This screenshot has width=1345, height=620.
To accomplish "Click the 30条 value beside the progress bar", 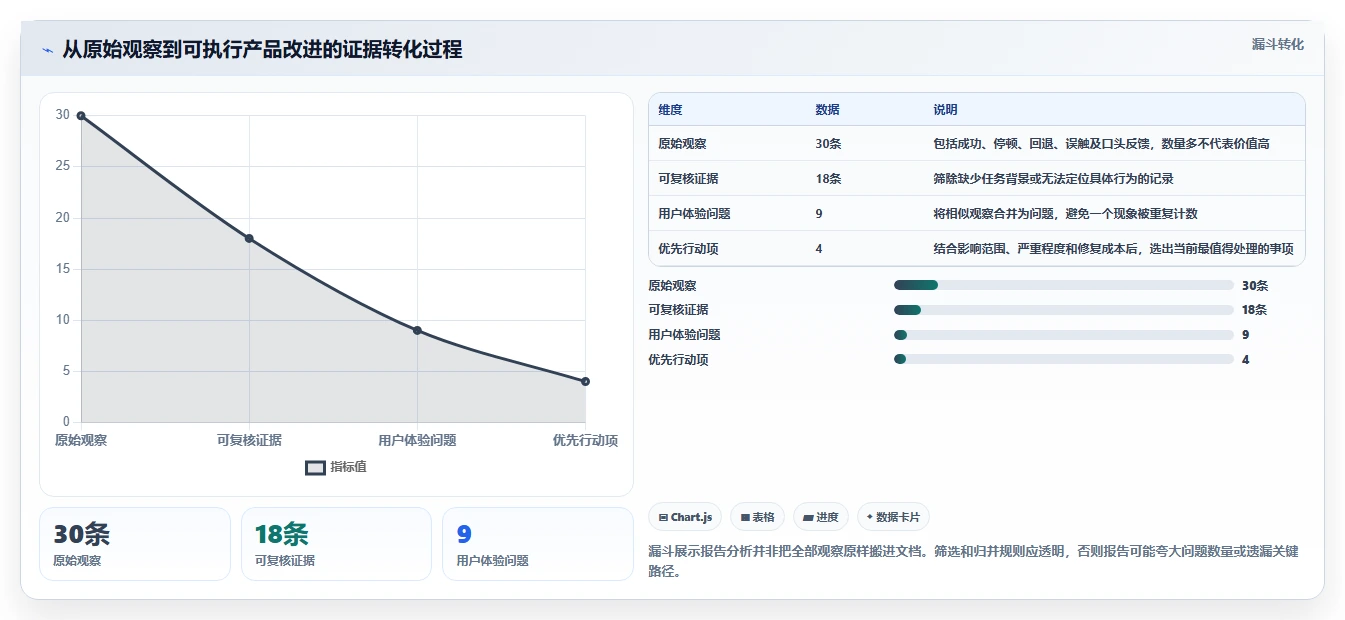I will 1254,285.
